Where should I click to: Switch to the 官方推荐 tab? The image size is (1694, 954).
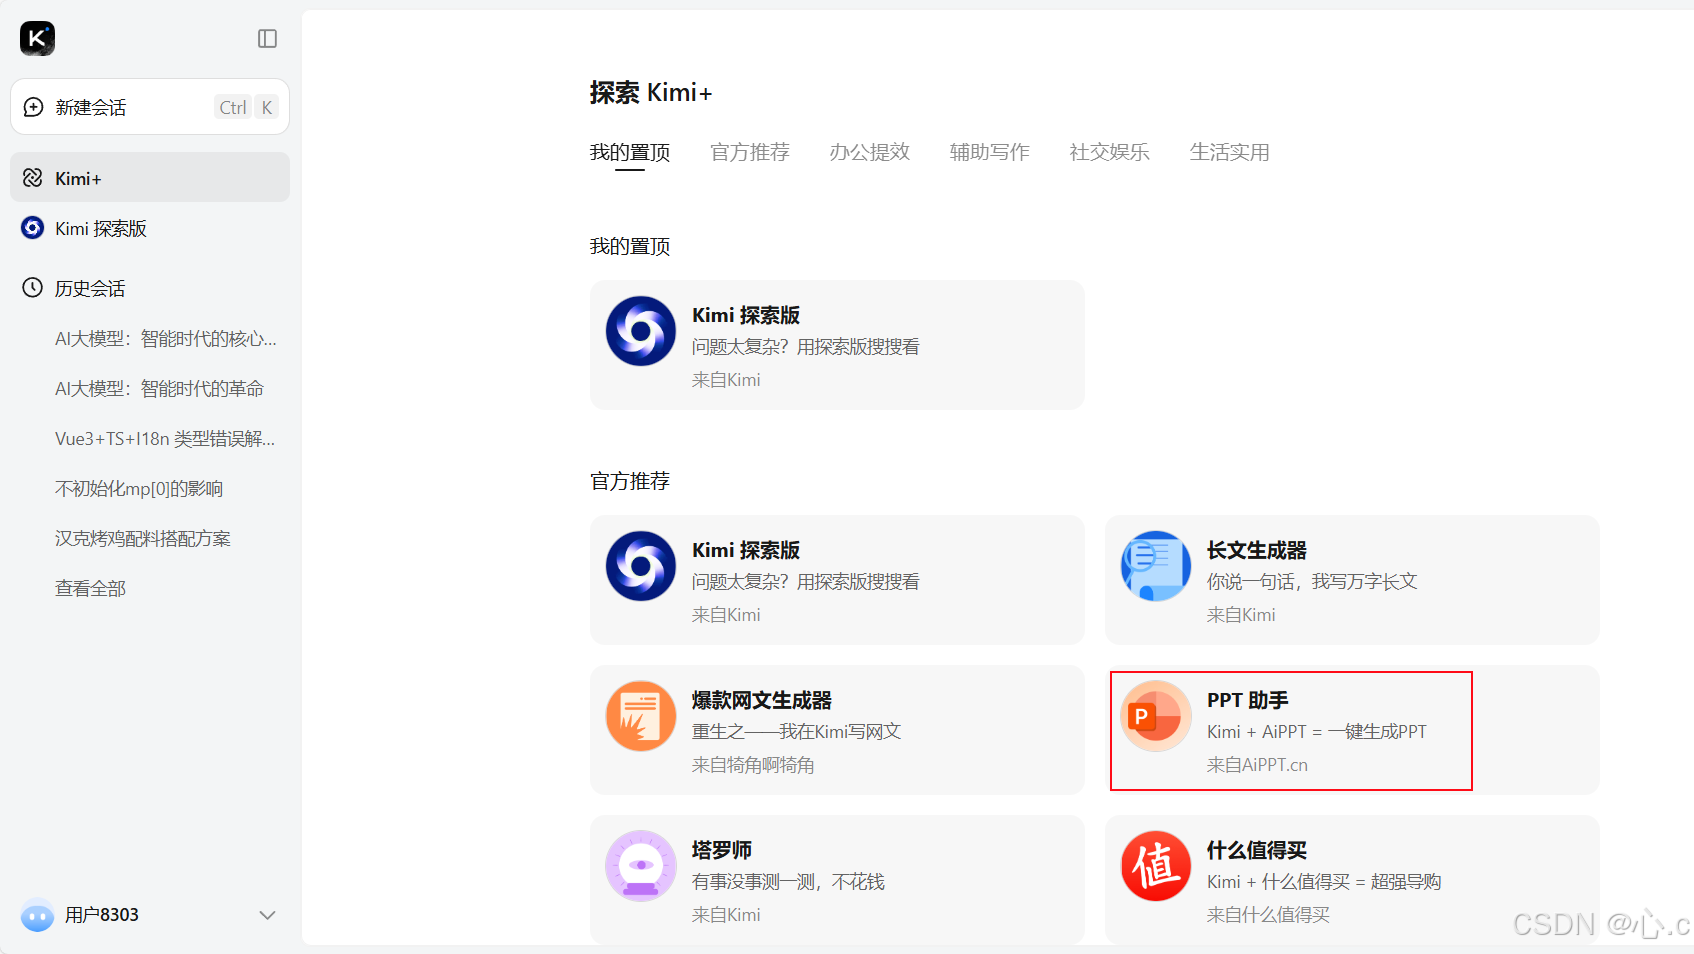click(x=750, y=152)
